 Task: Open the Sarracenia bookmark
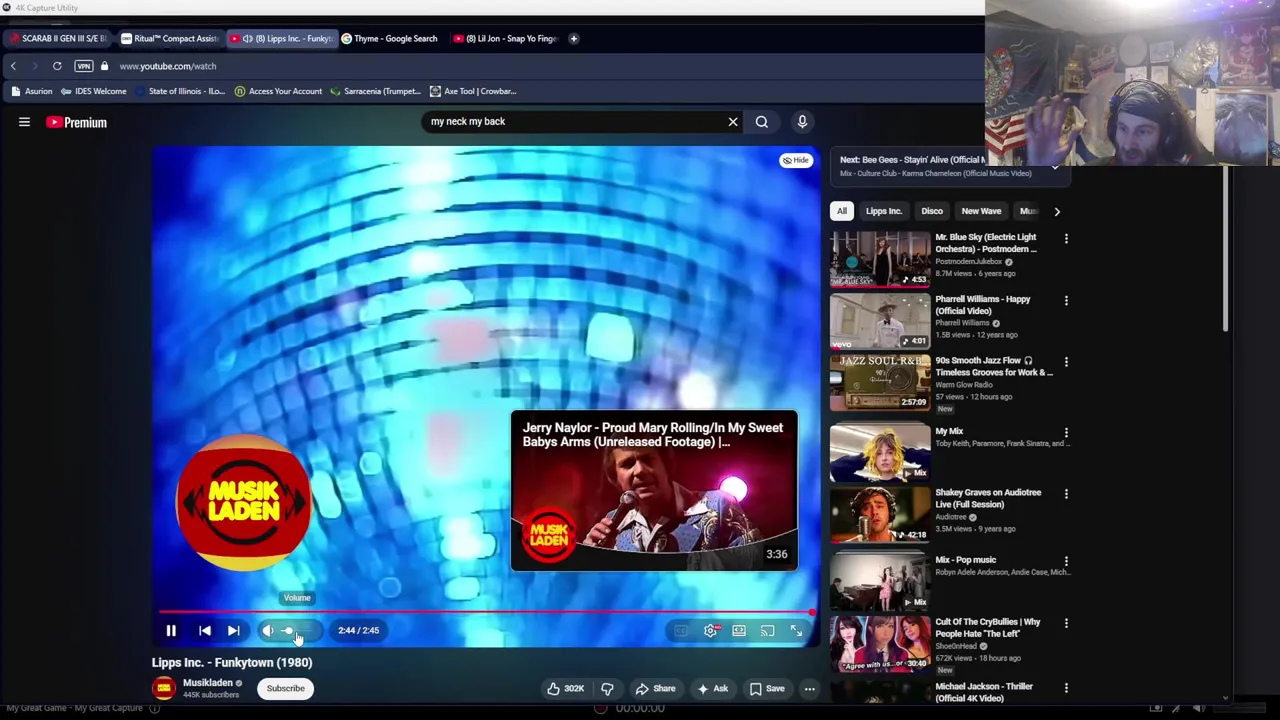point(375,91)
